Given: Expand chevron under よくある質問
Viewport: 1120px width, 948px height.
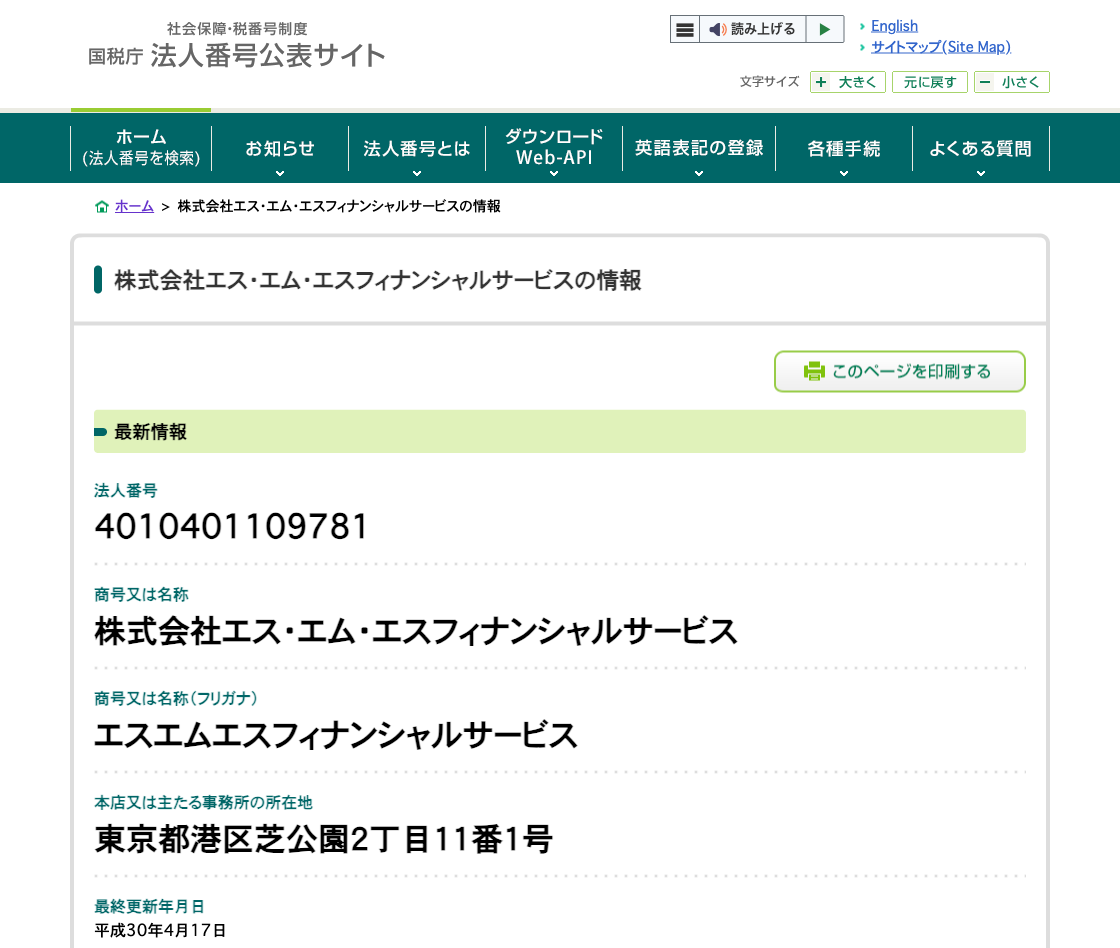Looking at the screenshot, I should tap(981, 173).
